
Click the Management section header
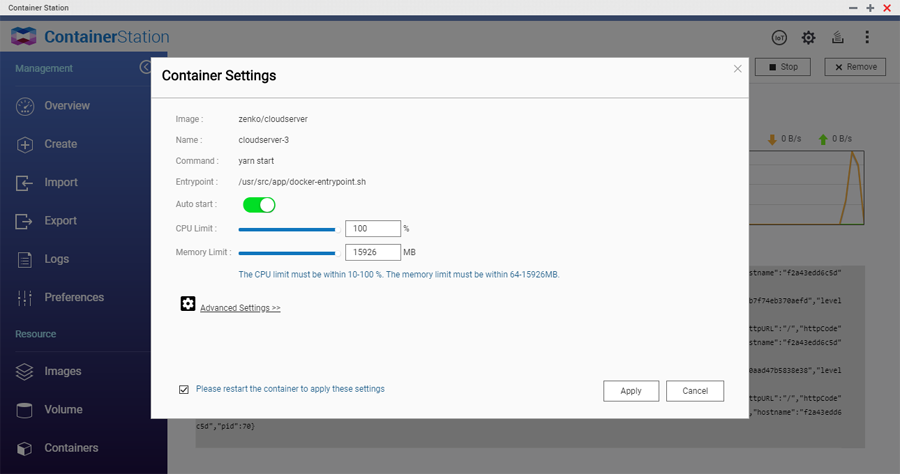click(44, 68)
